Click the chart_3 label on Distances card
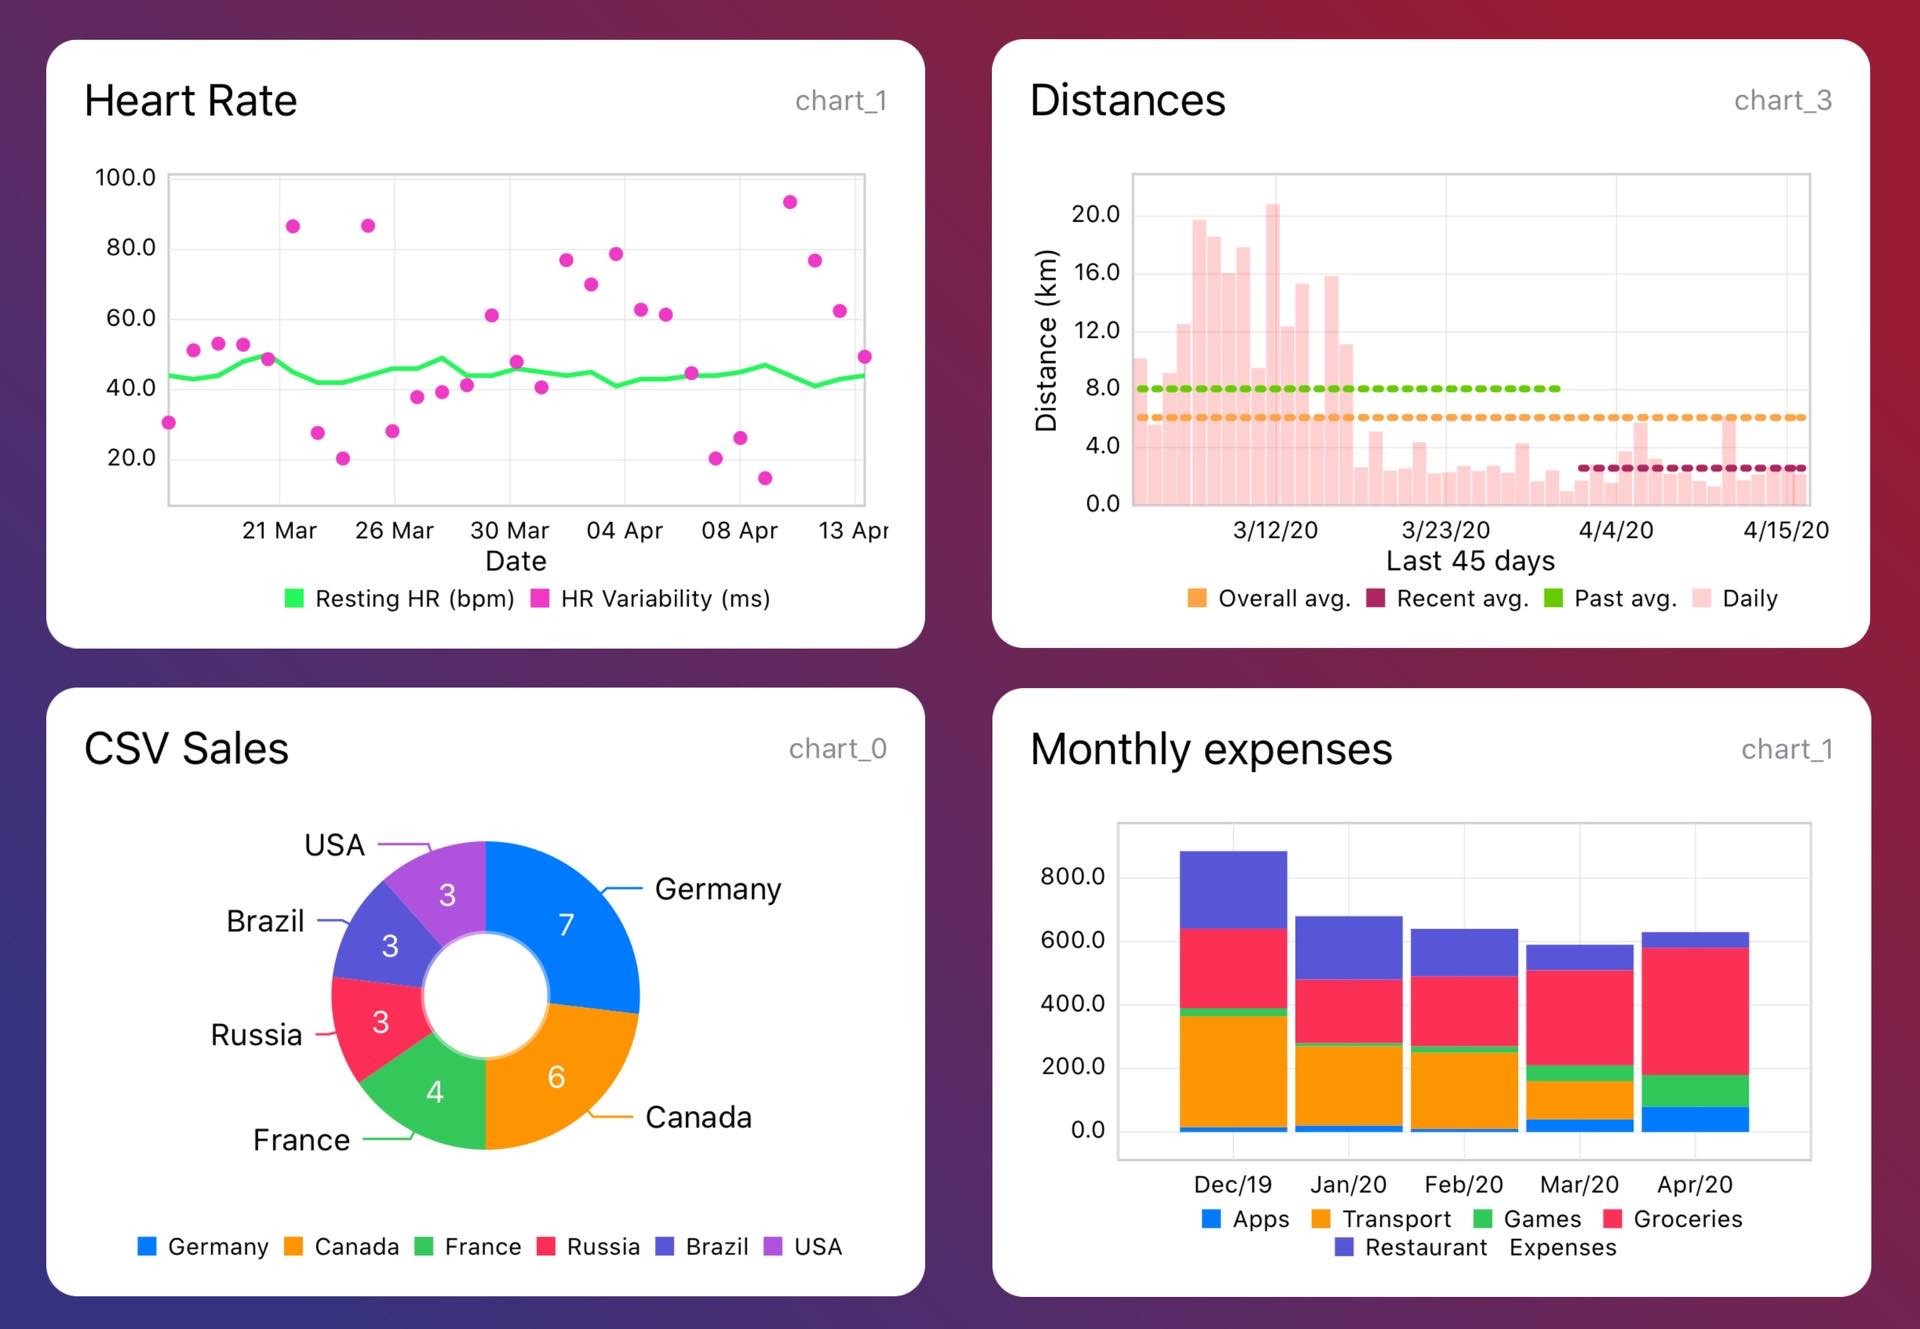The height and width of the screenshot is (1329, 1920). click(1783, 100)
